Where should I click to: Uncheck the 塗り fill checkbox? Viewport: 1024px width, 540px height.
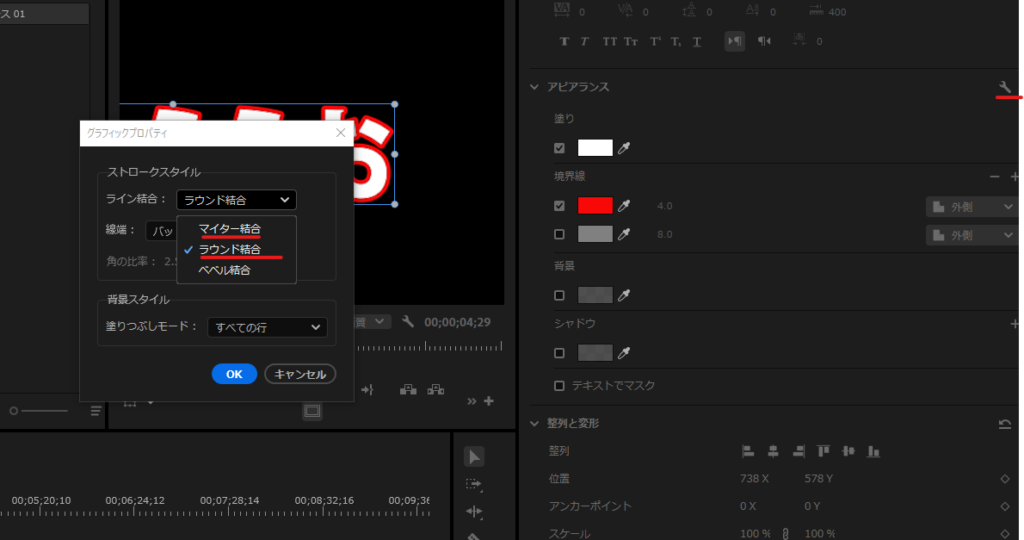pos(559,148)
